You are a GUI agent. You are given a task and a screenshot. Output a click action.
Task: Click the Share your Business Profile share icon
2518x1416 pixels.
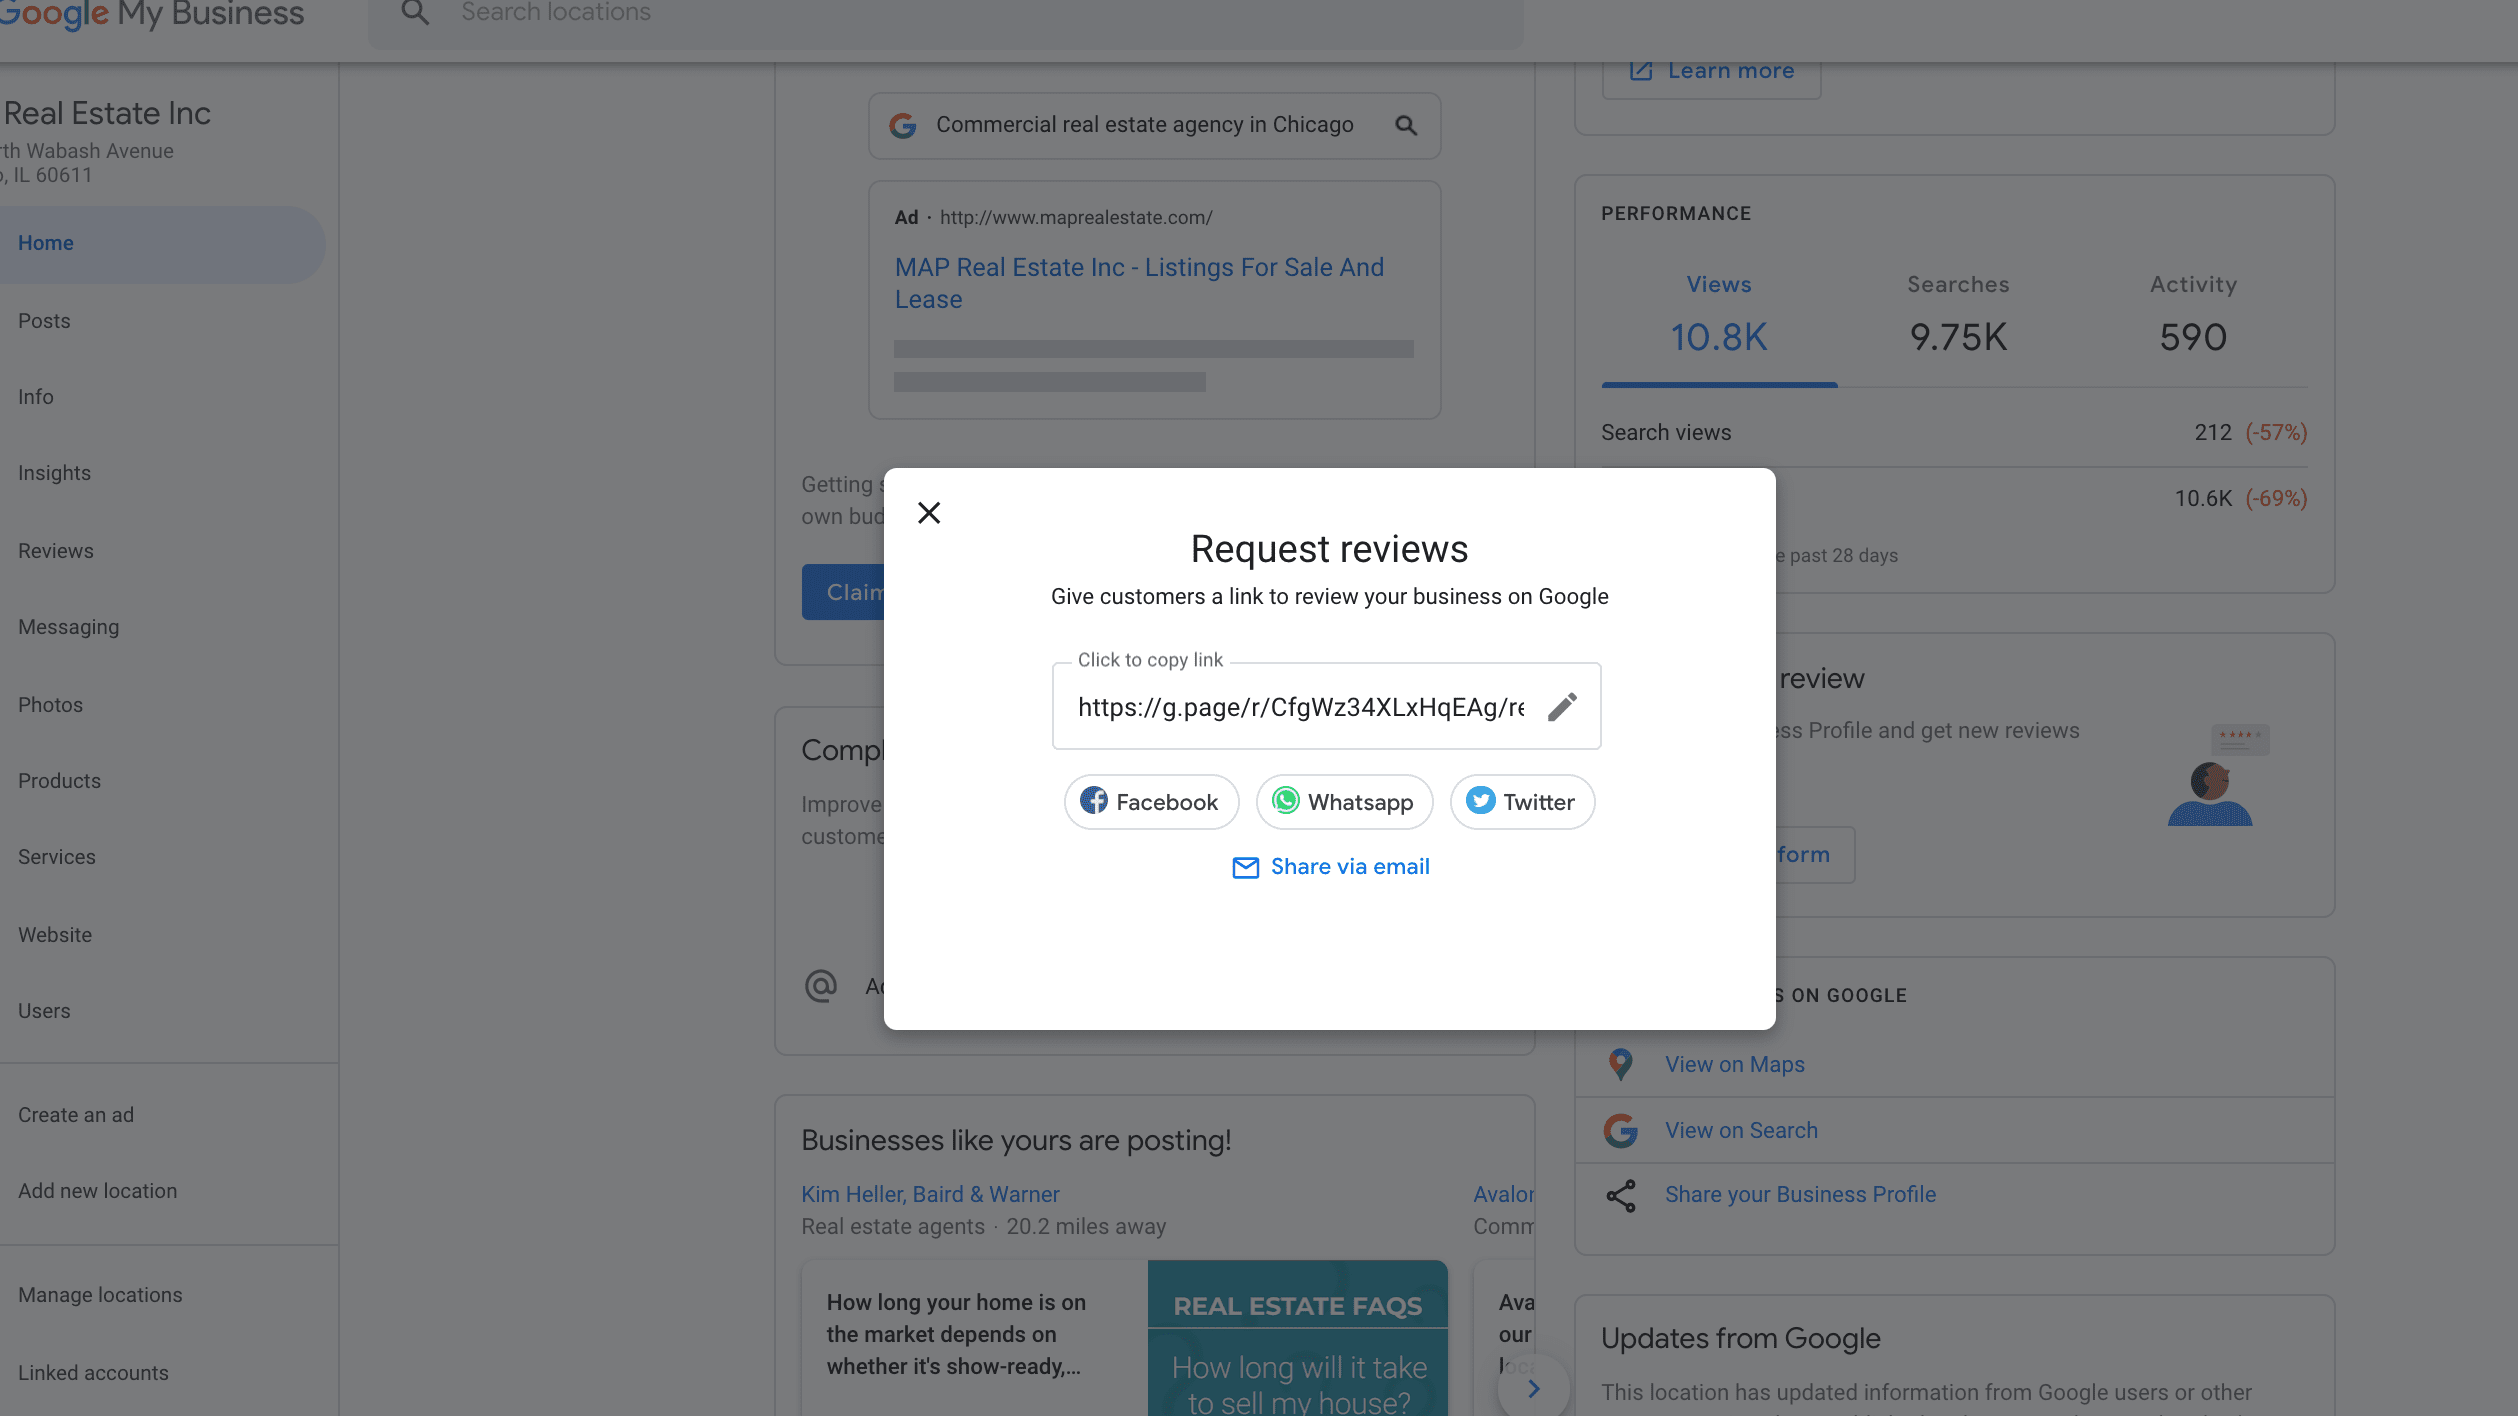(1619, 1193)
